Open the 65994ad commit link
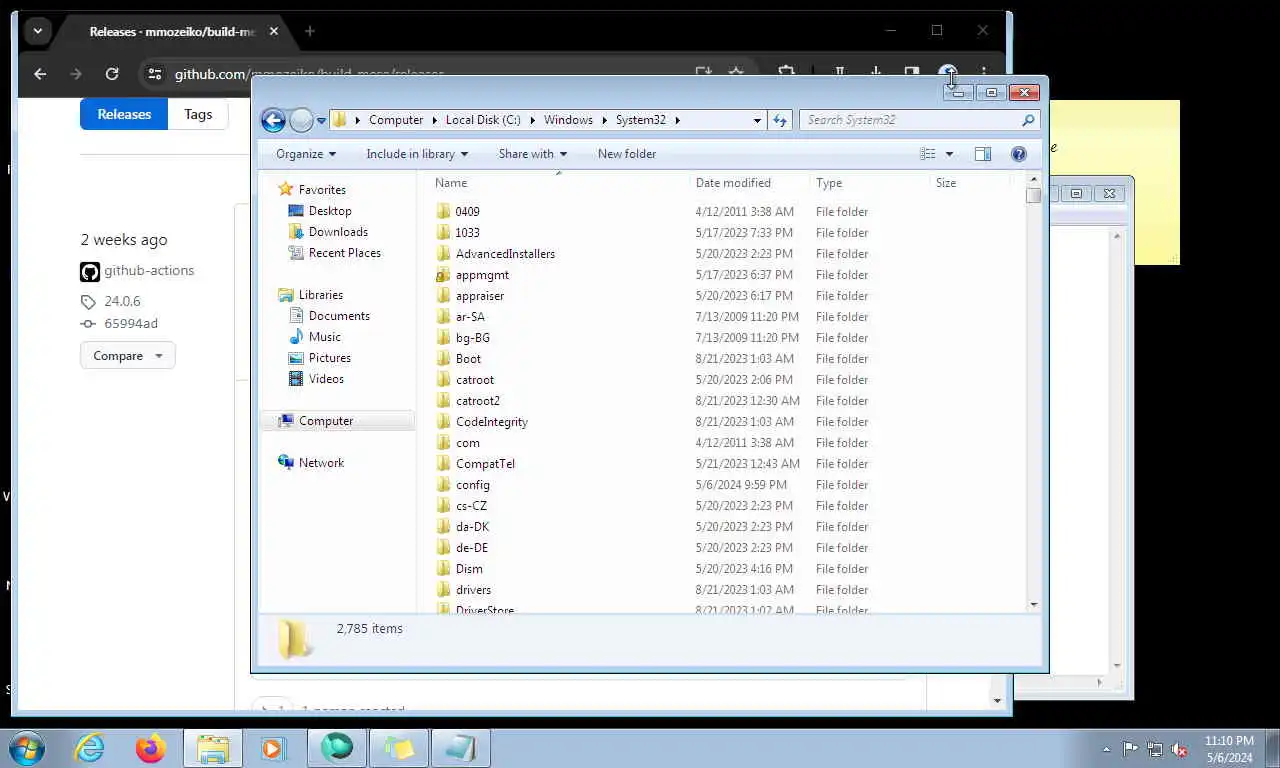1280x768 pixels. 131,324
